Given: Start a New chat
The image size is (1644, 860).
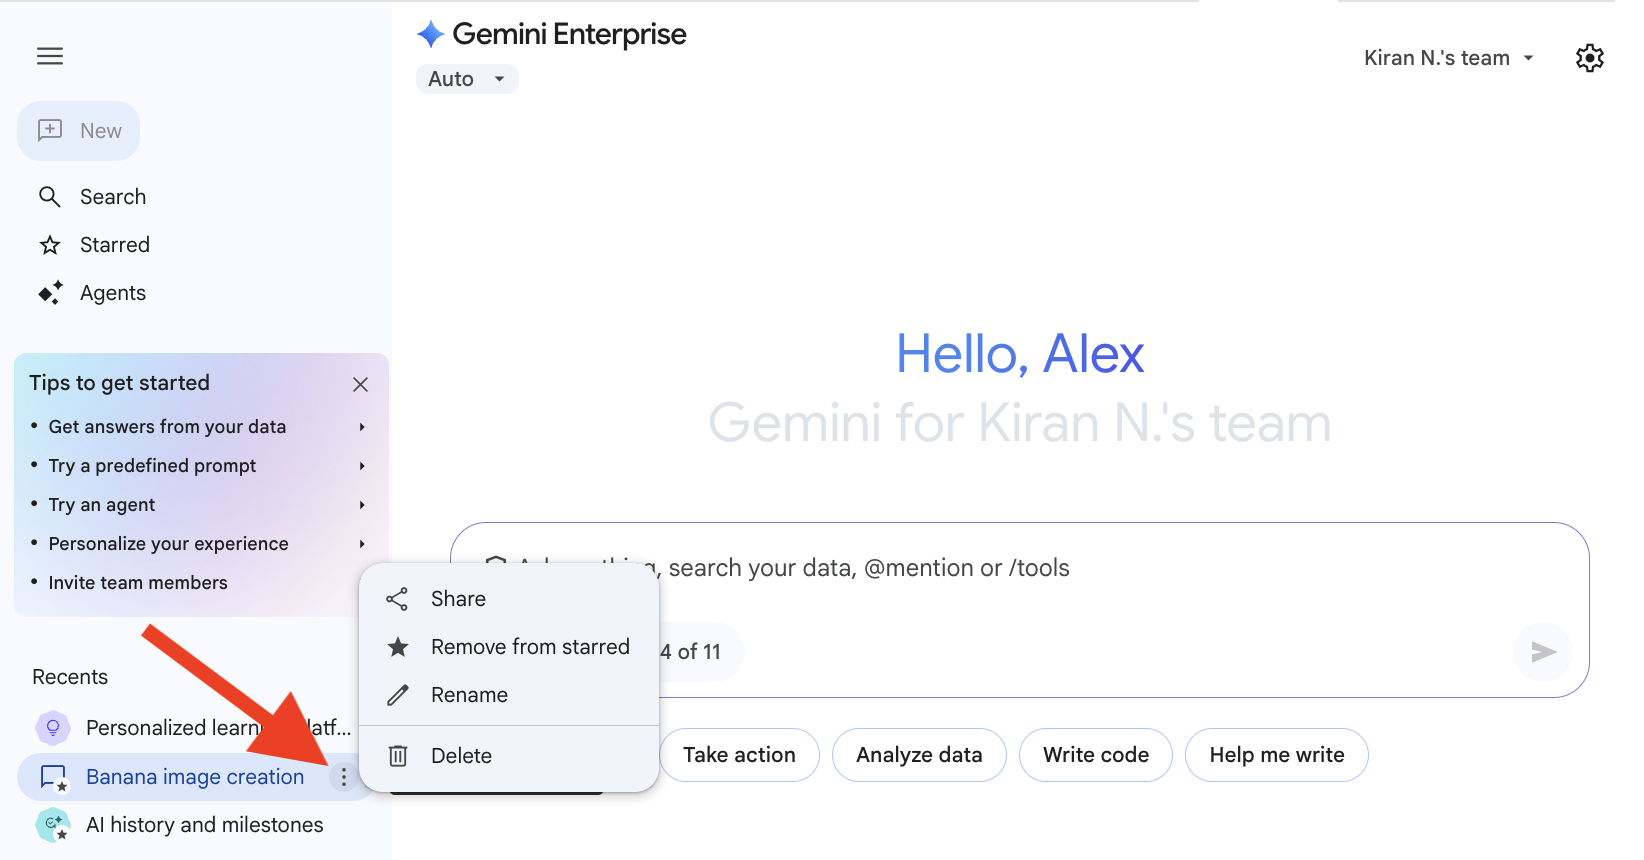Looking at the screenshot, I should (79, 131).
